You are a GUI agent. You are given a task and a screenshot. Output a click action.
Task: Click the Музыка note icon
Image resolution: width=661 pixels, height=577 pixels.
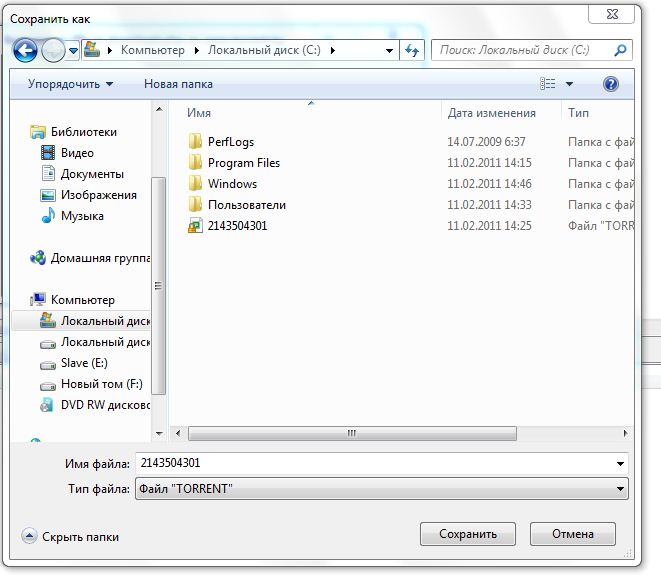click(48, 215)
